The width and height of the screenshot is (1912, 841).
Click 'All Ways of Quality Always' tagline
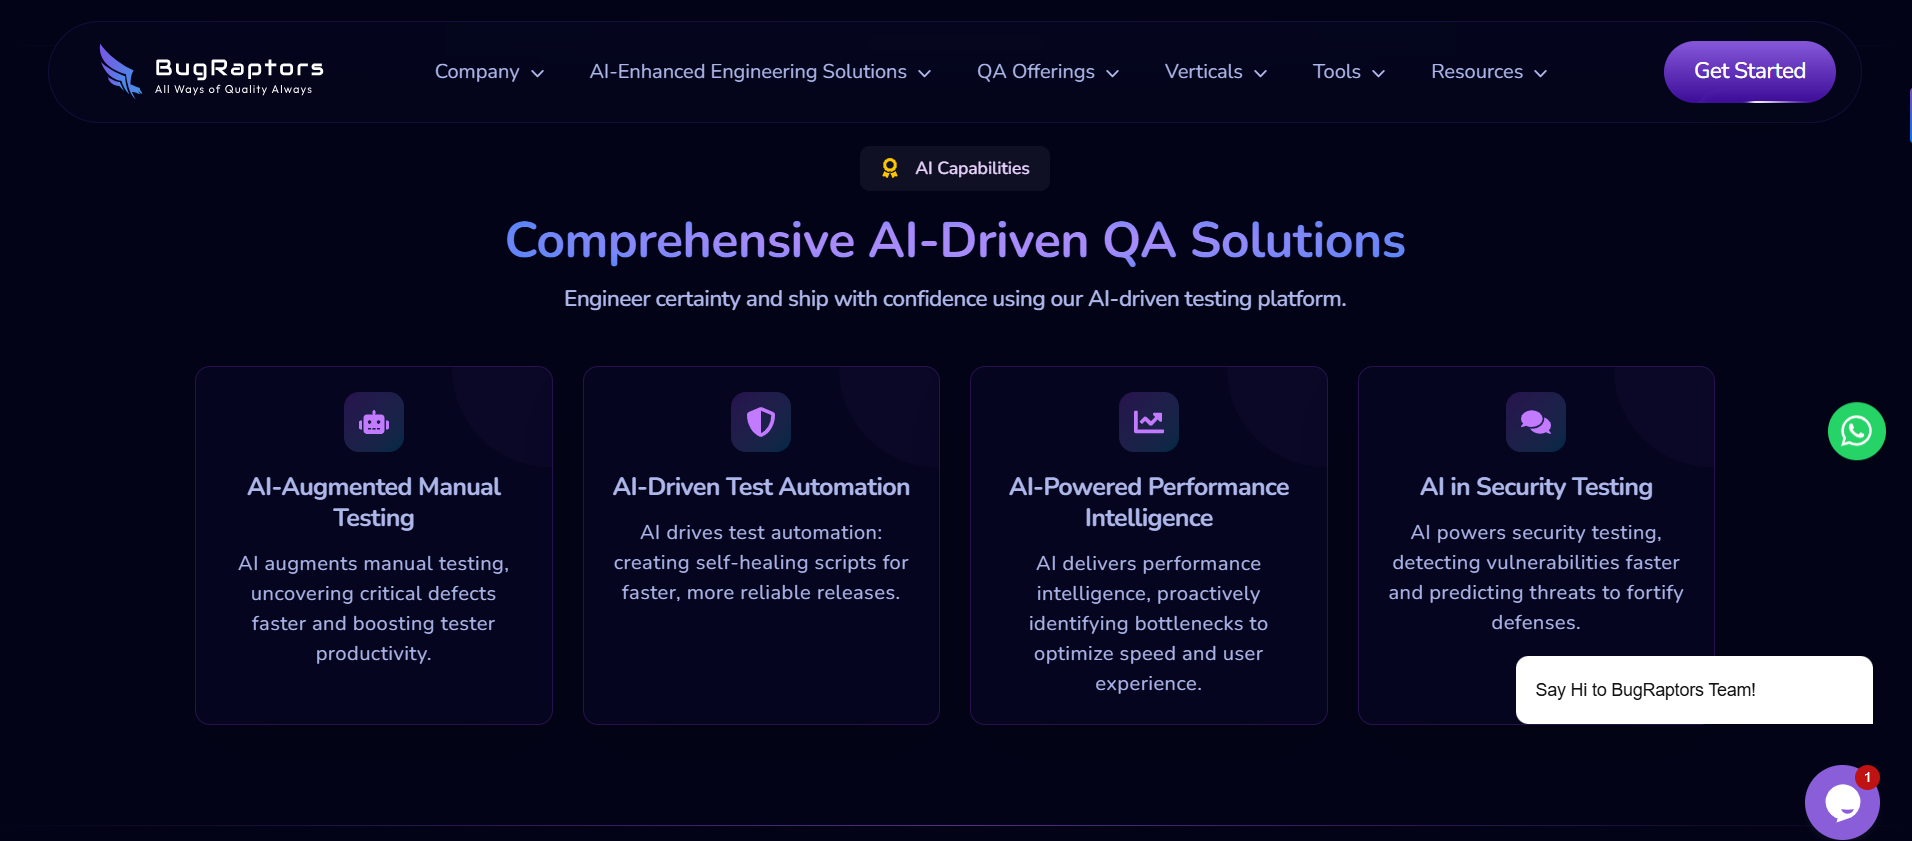[x=233, y=89]
